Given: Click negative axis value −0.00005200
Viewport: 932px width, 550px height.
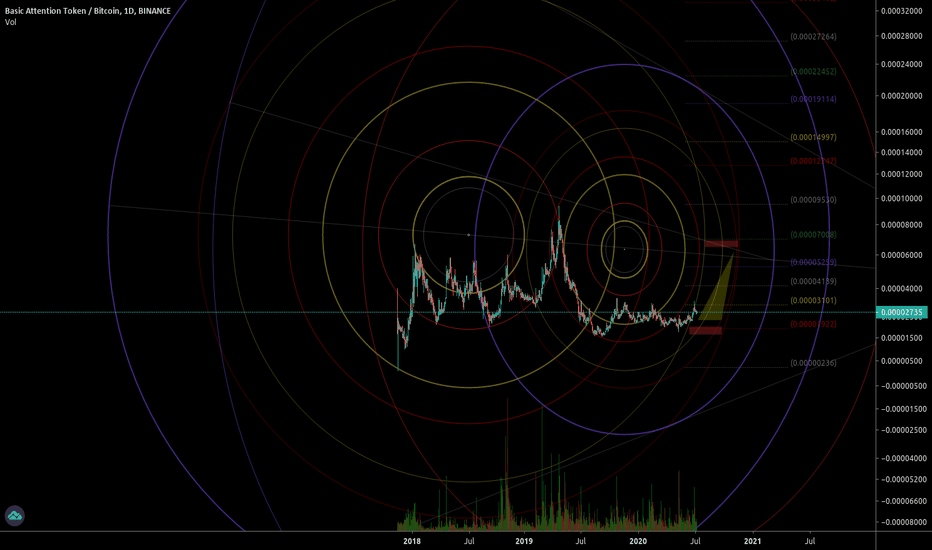Looking at the screenshot, I should pyautogui.click(x=903, y=479).
